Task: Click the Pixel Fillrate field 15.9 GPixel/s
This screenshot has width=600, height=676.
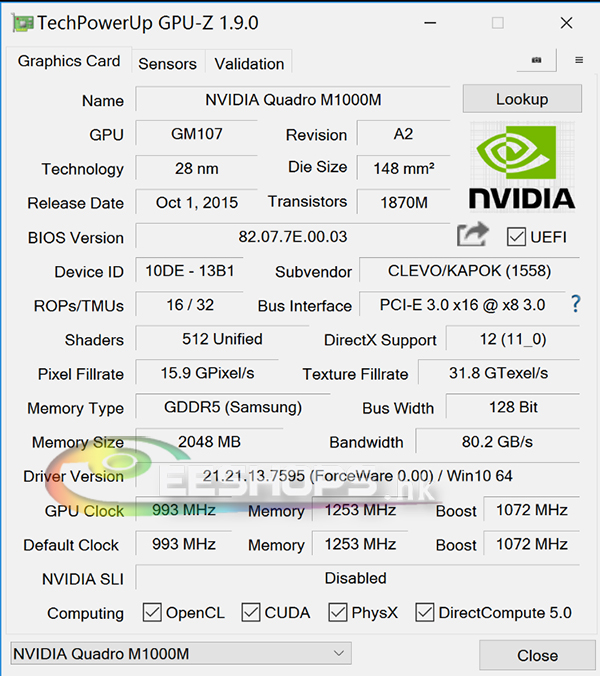Action: [x=207, y=373]
